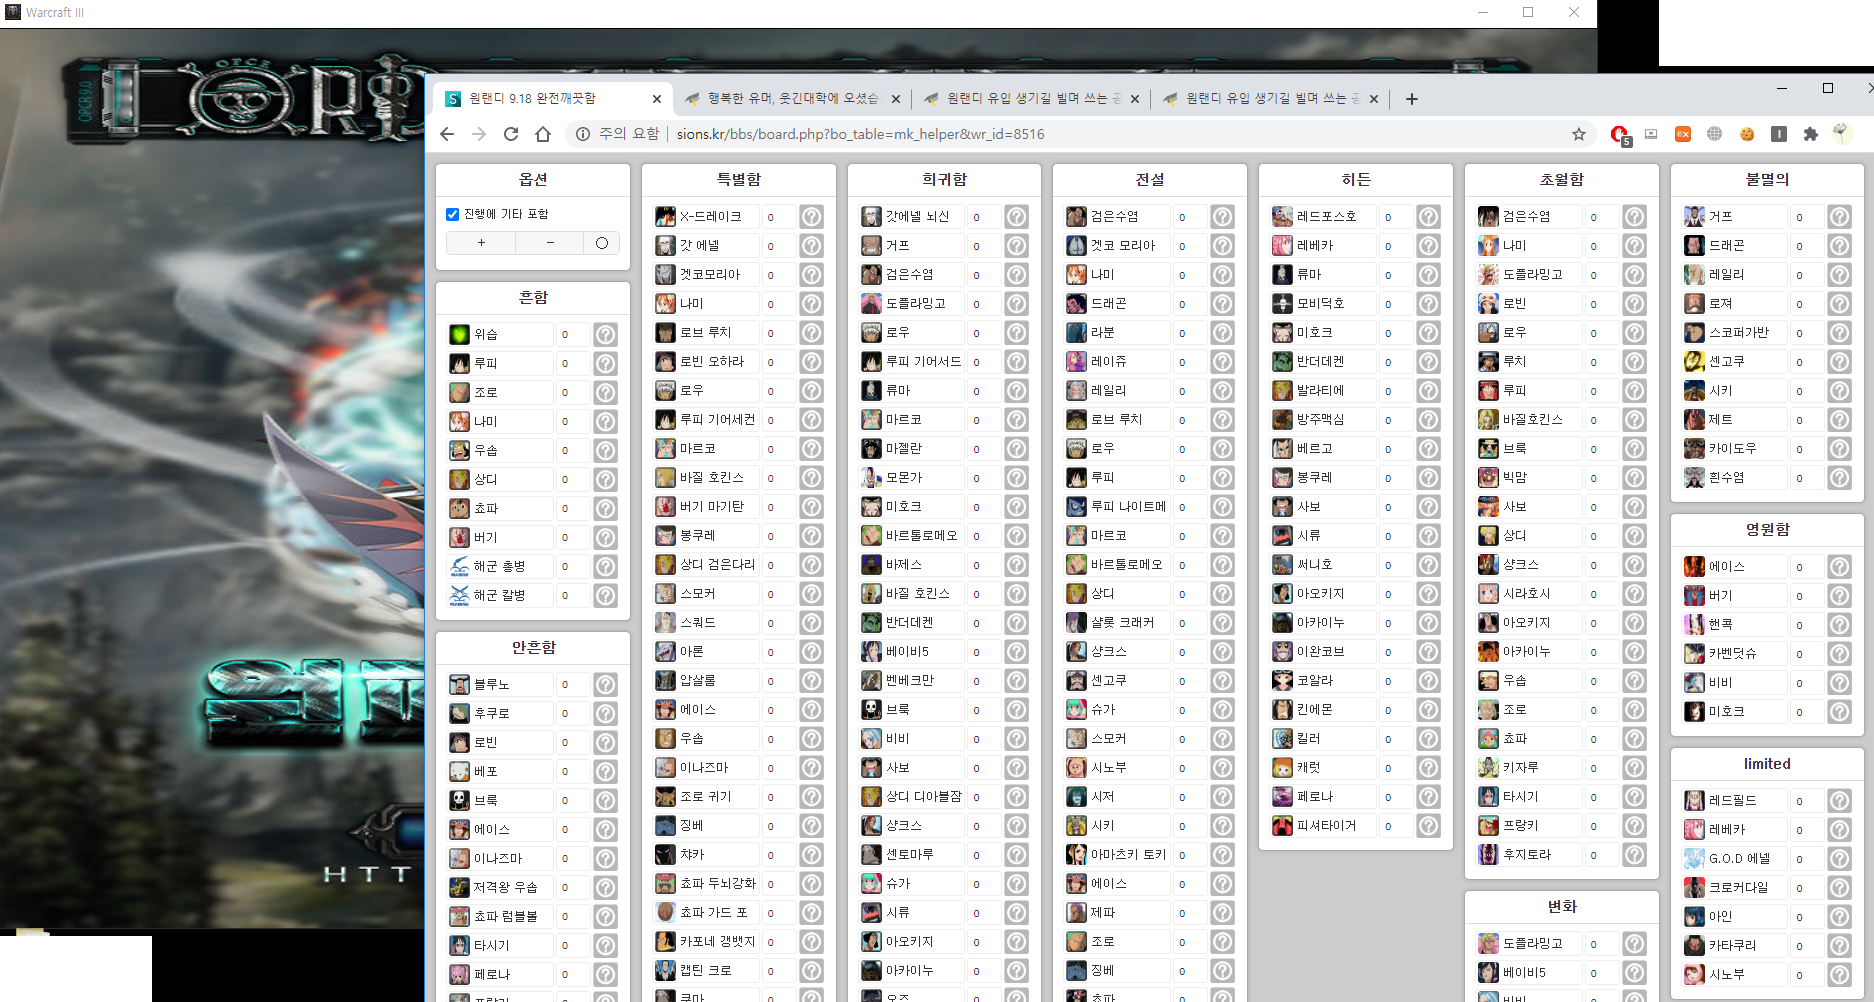
Task: Open the browser extensions puzzle icon
Action: click(1810, 134)
